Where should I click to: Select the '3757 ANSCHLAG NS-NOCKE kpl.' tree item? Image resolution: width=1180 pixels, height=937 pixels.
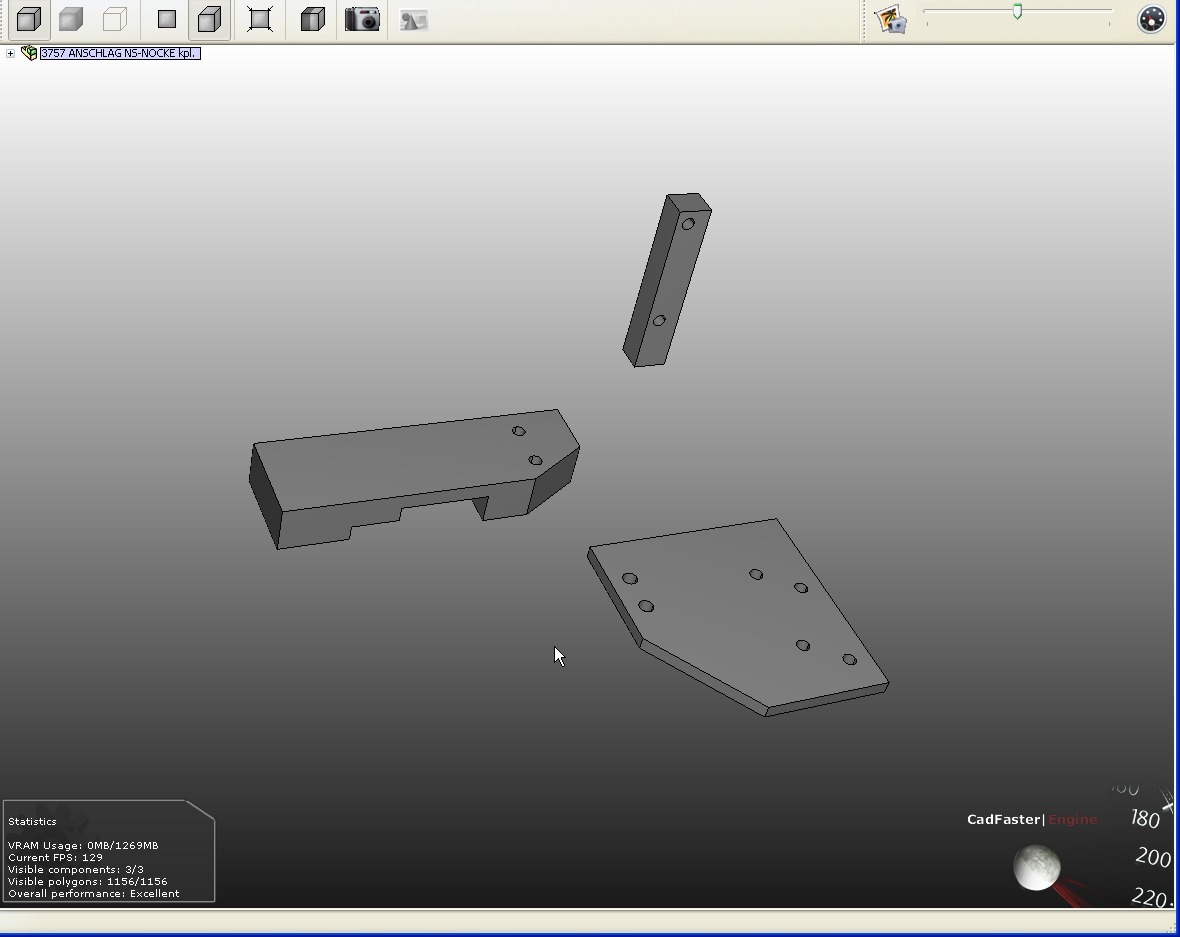(120, 53)
